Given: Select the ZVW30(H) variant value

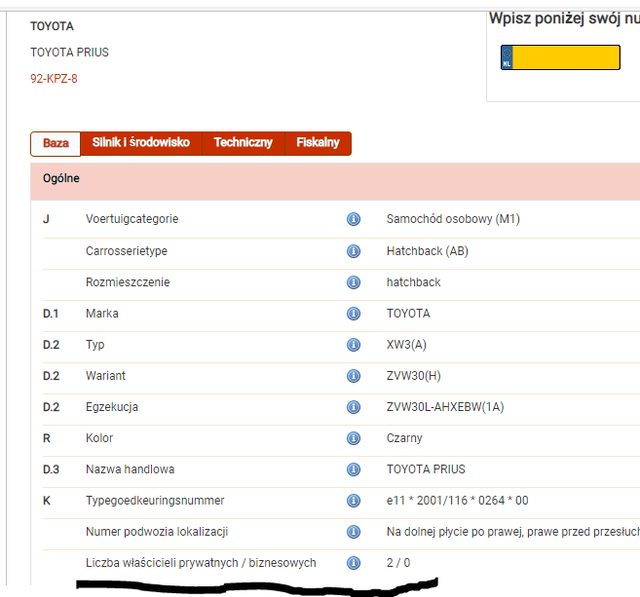Looking at the screenshot, I should pyautogui.click(x=413, y=376).
